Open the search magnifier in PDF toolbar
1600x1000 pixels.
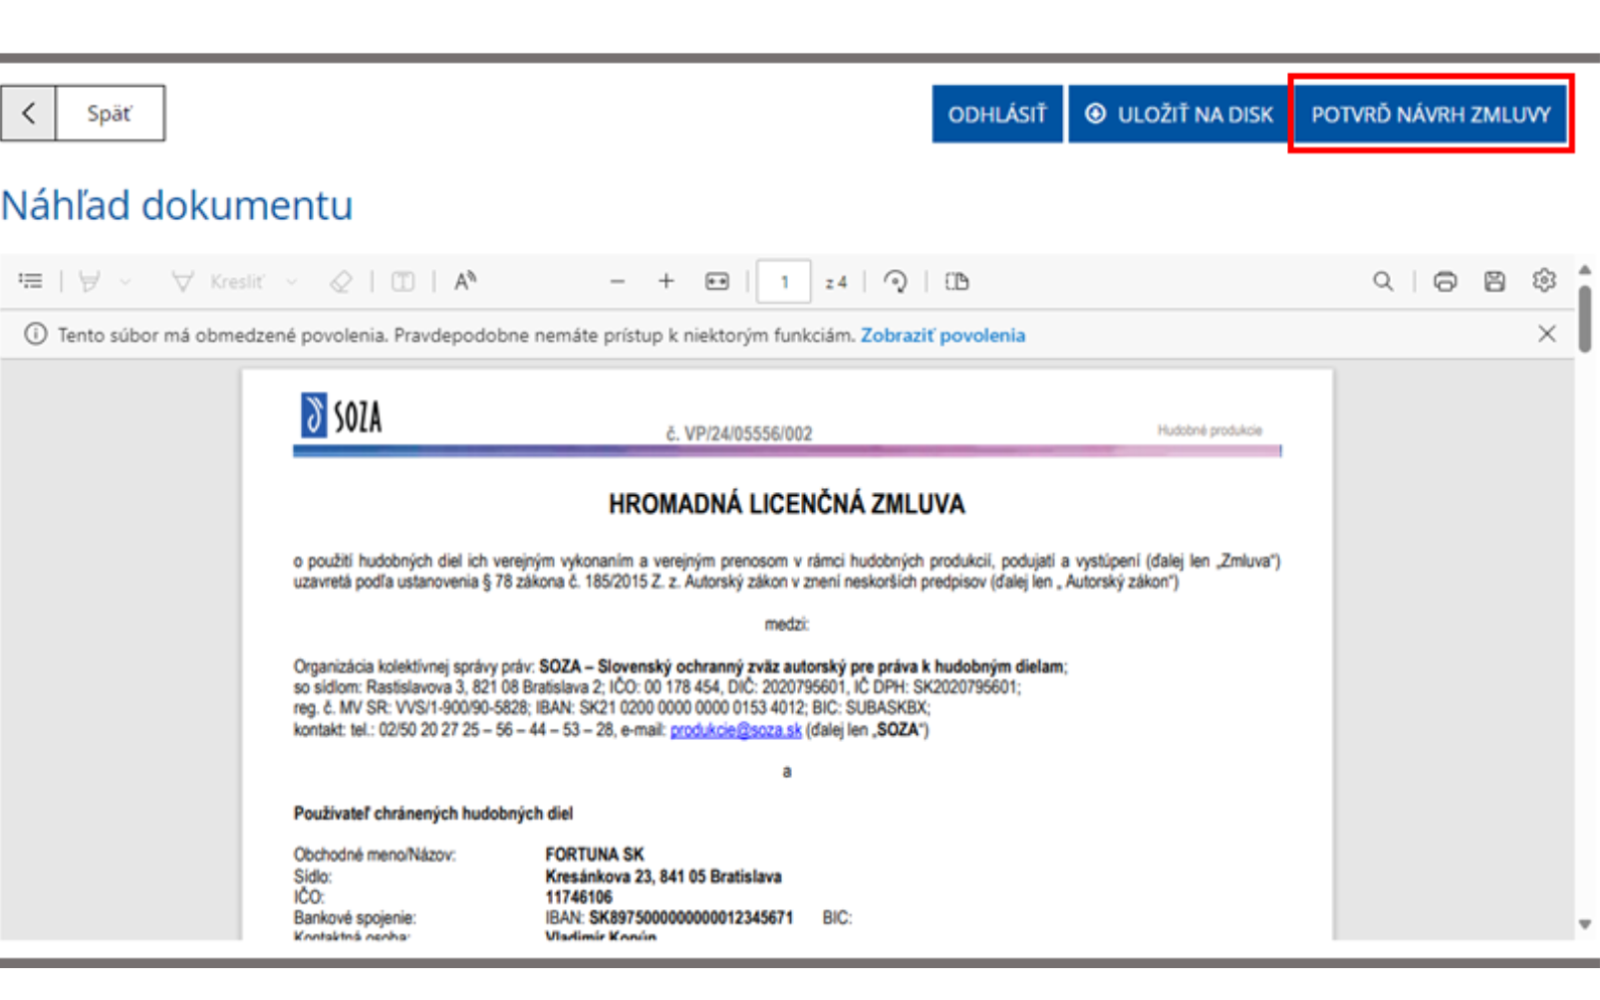pyautogui.click(x=1383, y=282)
